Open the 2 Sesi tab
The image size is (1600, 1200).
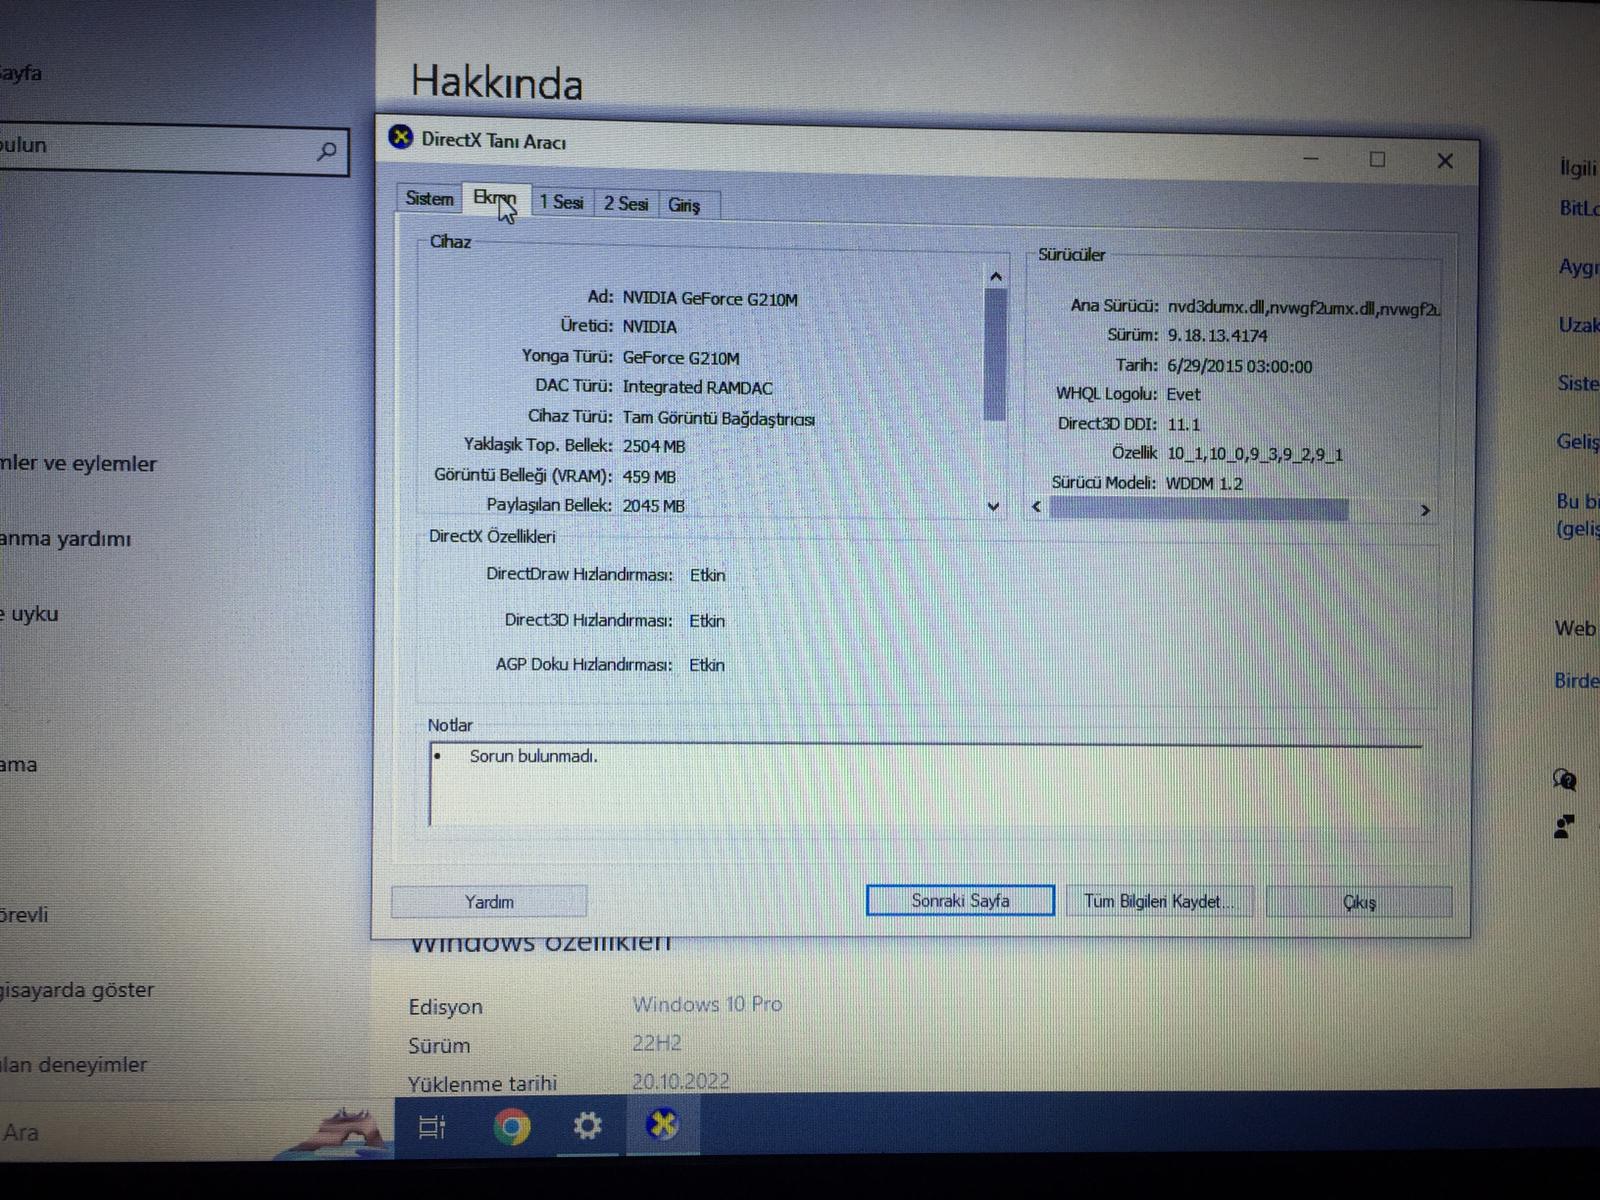click(x=626, y=204)
